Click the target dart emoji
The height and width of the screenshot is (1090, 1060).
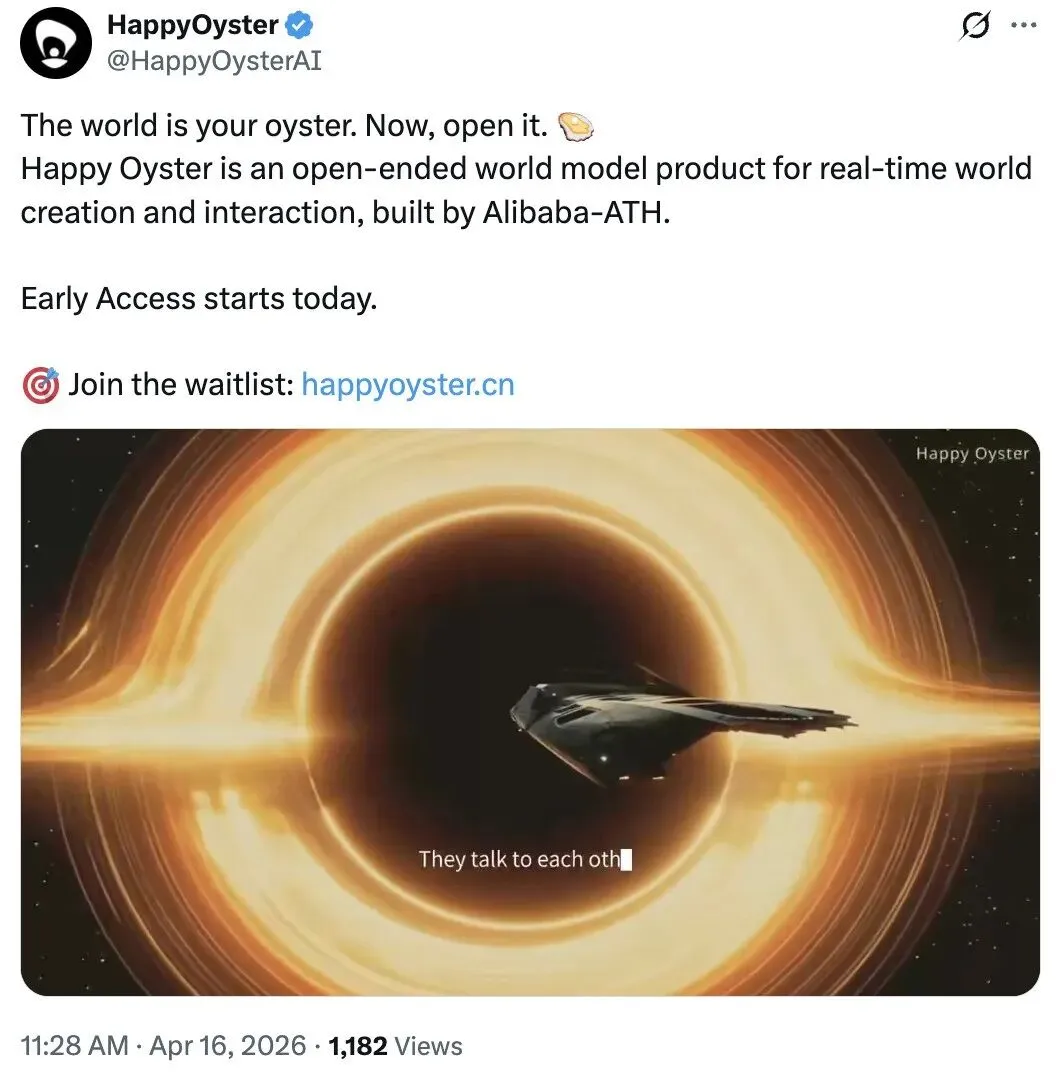tap(40, 385)
